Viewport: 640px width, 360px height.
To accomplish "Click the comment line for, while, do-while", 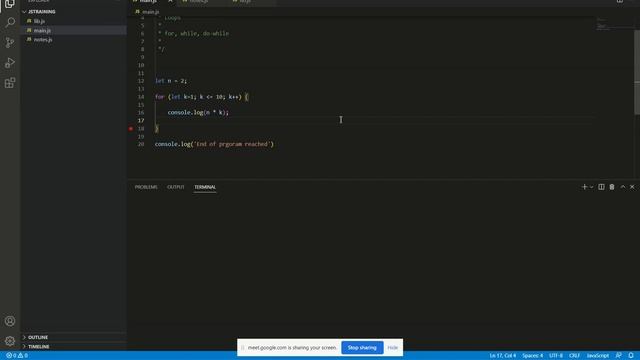I will pos(193,33).
